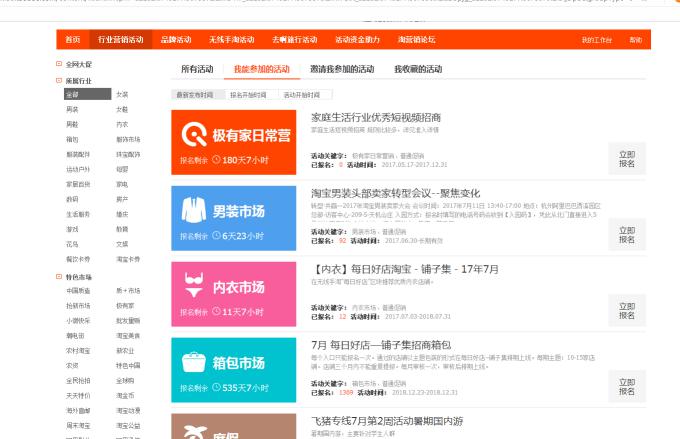Click the shirt icon on 男装市场 tile
This screenshot has height=439, width=680.
pos(193,210)
